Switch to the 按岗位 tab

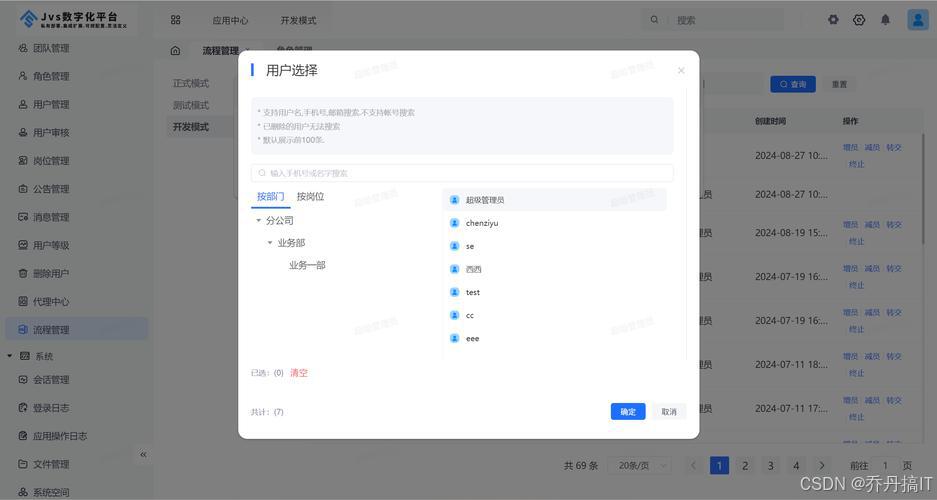[310, 197]
